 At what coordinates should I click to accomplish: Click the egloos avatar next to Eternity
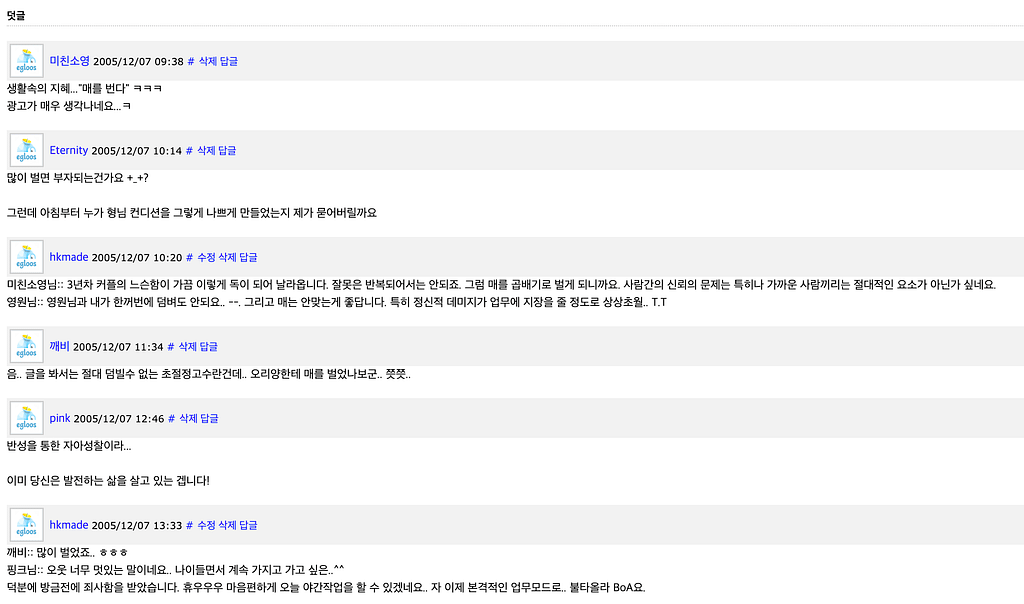(x=26, y=150)
